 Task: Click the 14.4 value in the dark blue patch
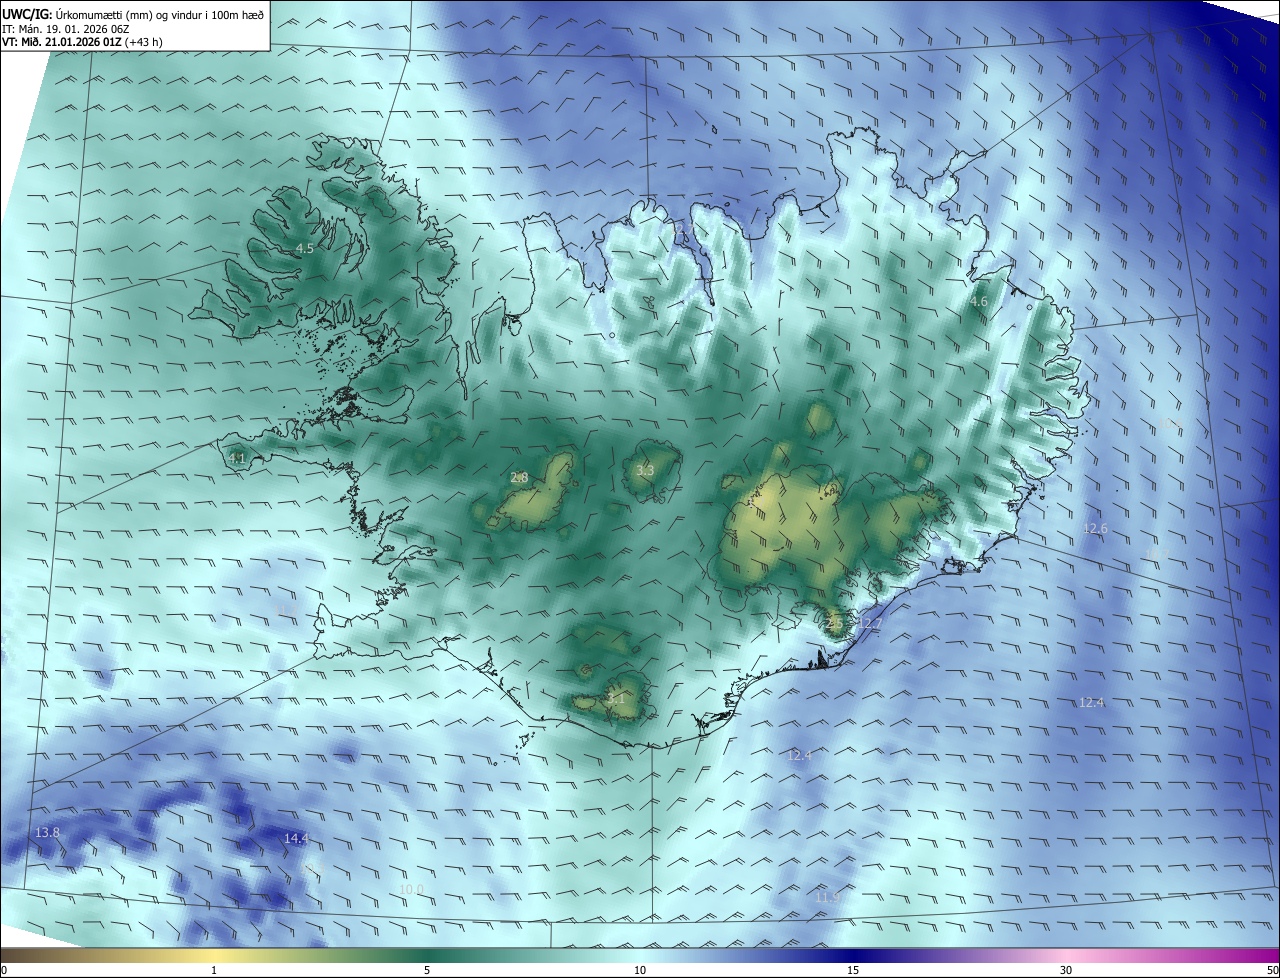pyautogui.click(x=297, y=838)
